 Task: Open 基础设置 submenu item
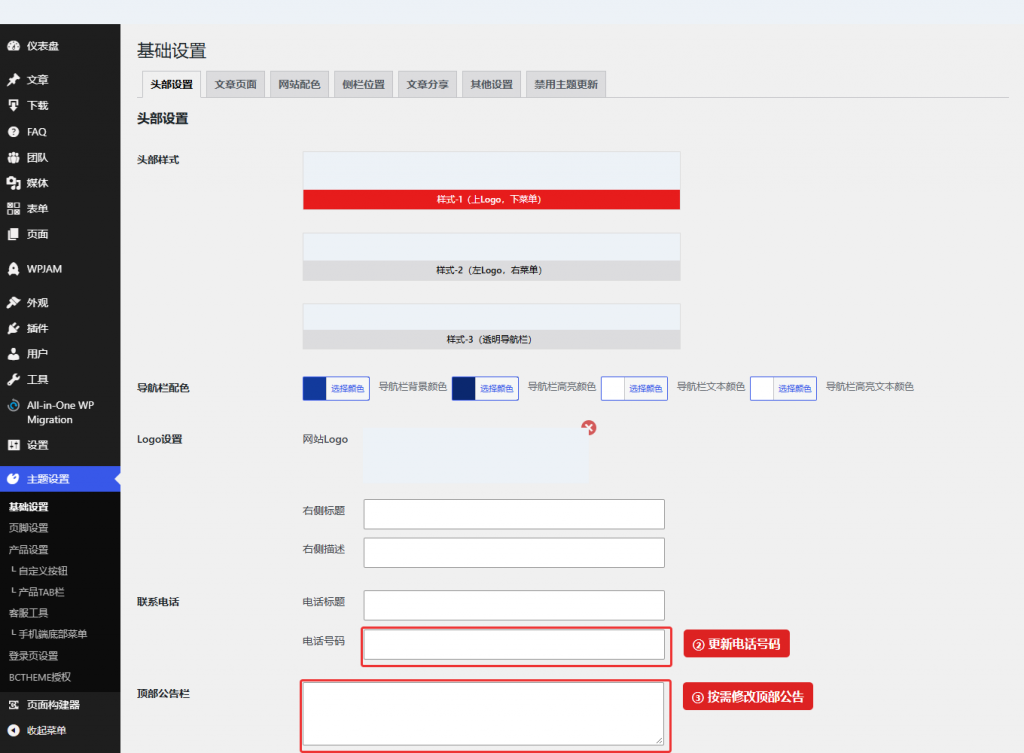(x=29, y=507)
